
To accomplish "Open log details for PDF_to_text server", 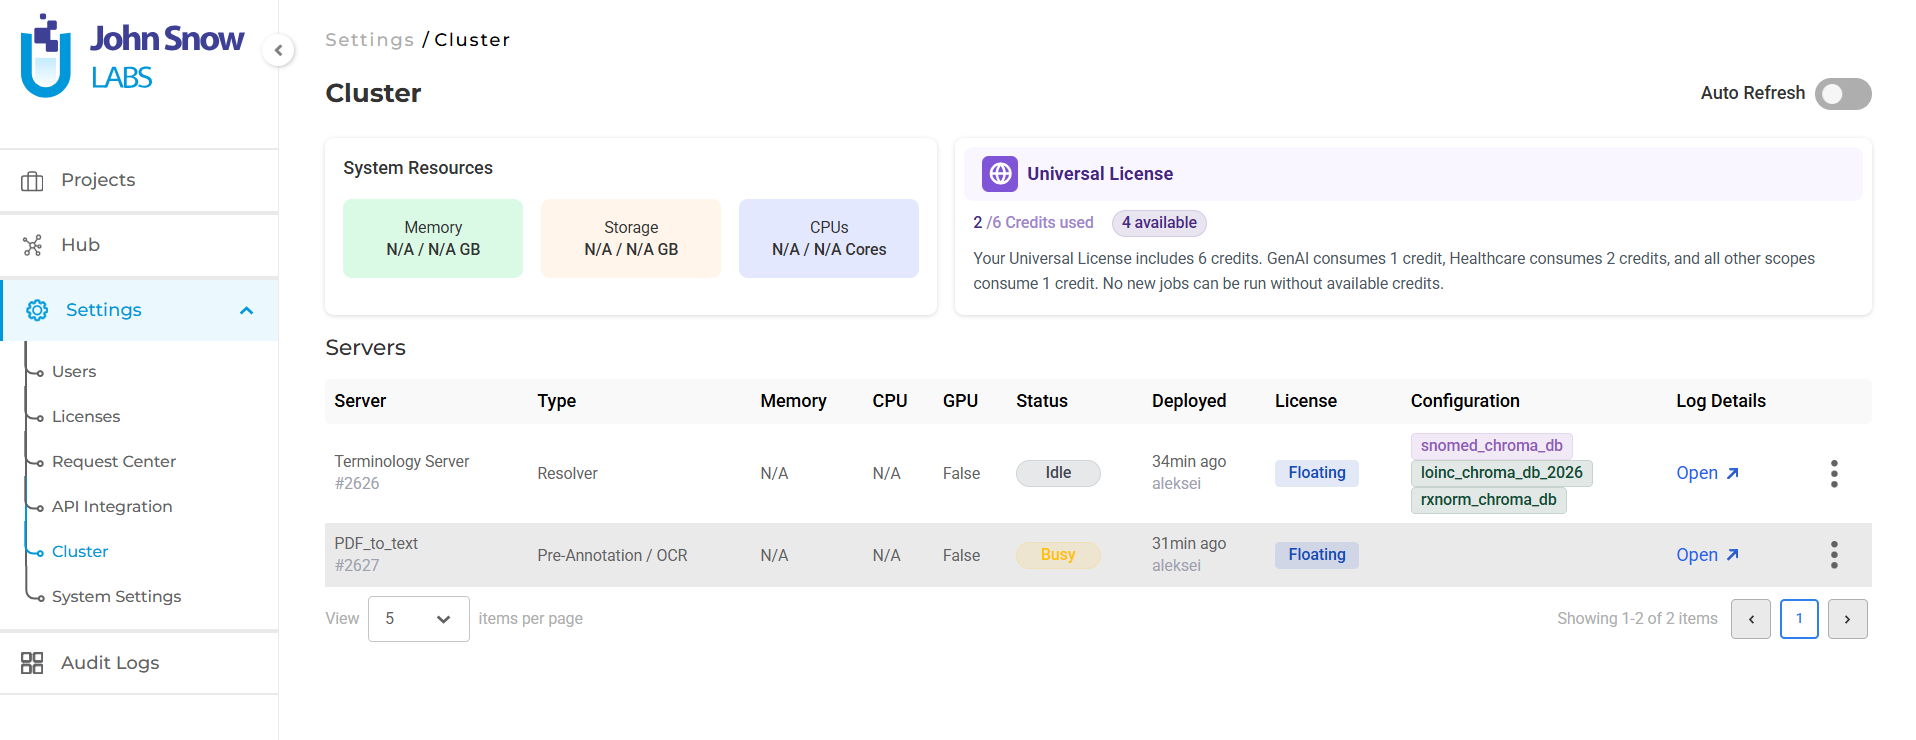I will tap(1706, 555).
